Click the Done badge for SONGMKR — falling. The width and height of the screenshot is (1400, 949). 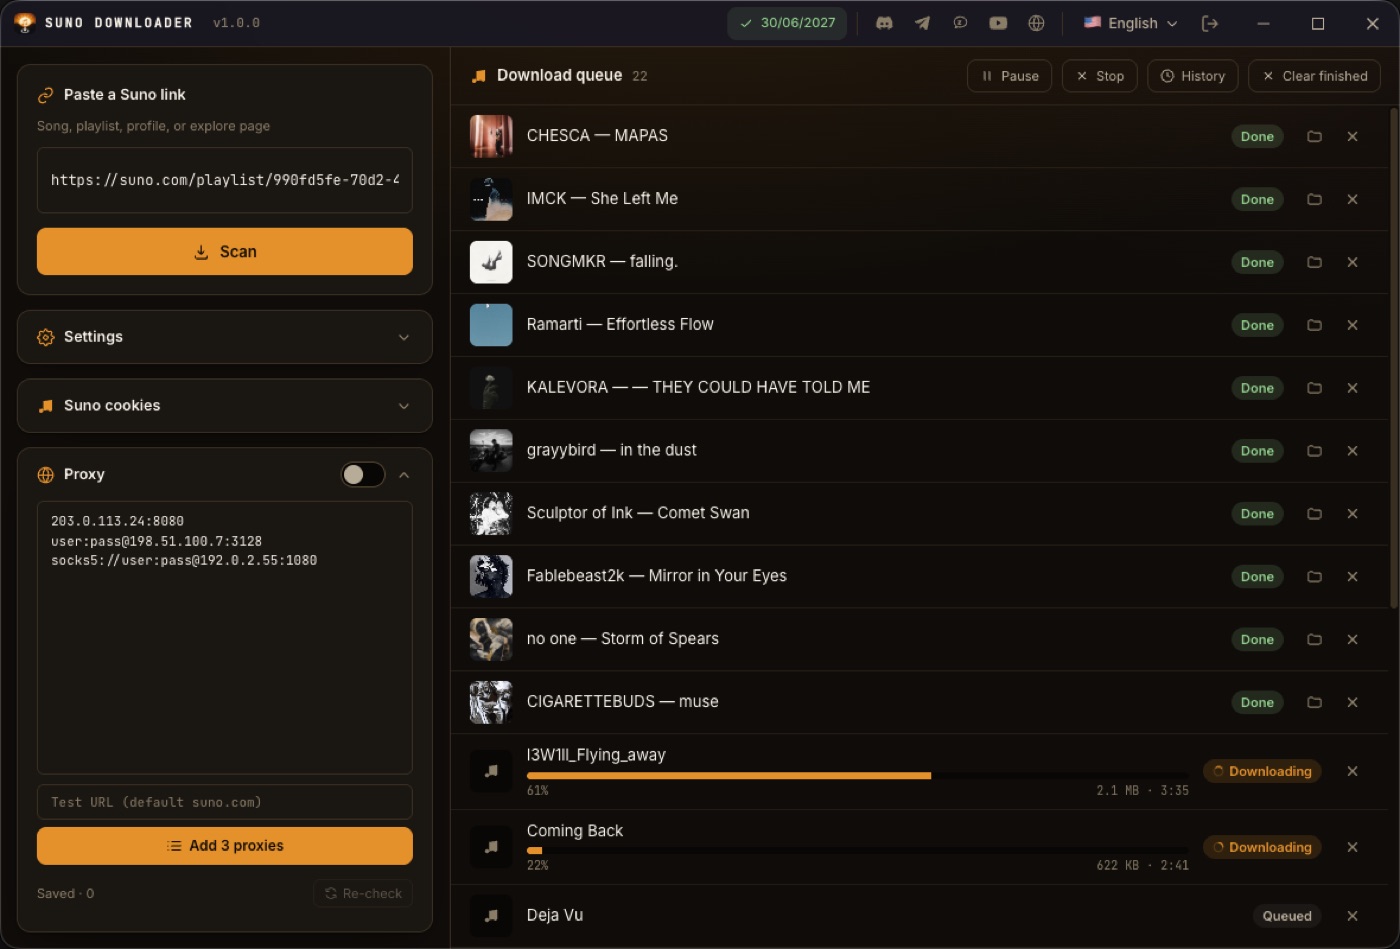pyautogui.click(x=1257, y=262)
